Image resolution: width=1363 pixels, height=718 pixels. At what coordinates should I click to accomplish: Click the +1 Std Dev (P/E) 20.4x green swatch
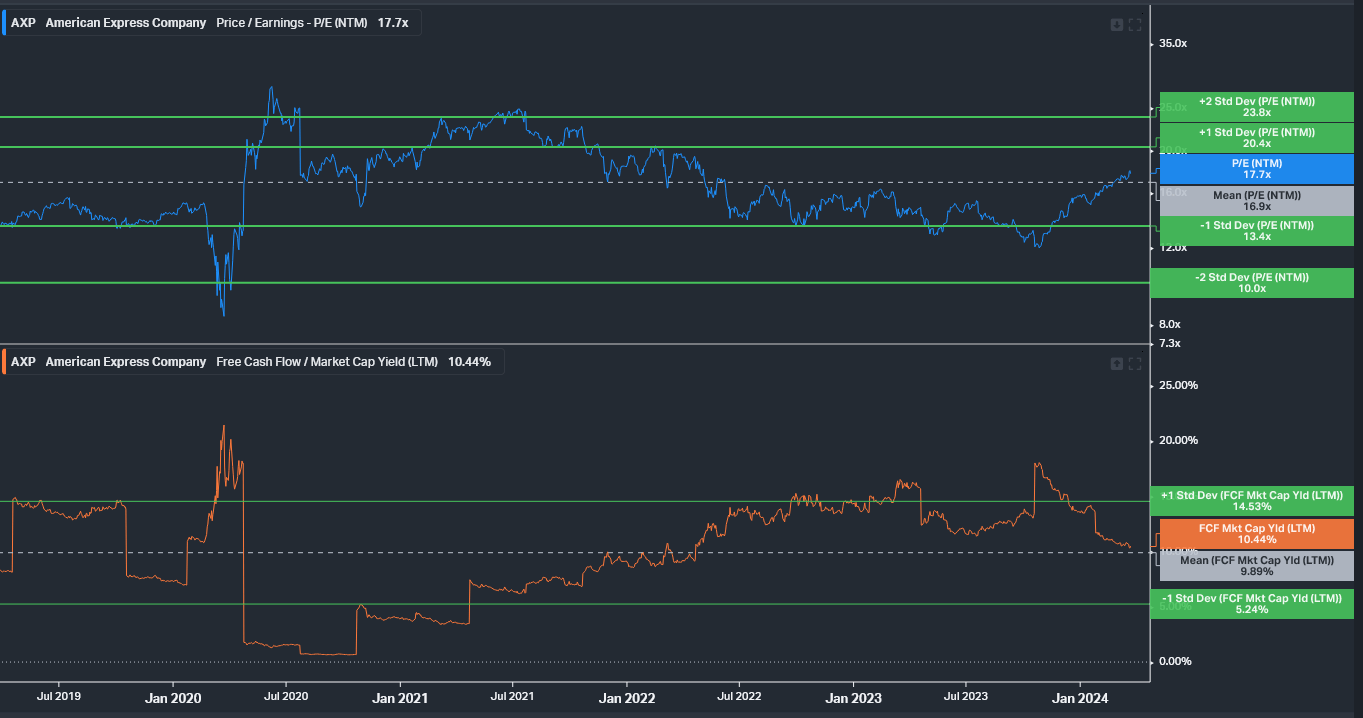1253,138
